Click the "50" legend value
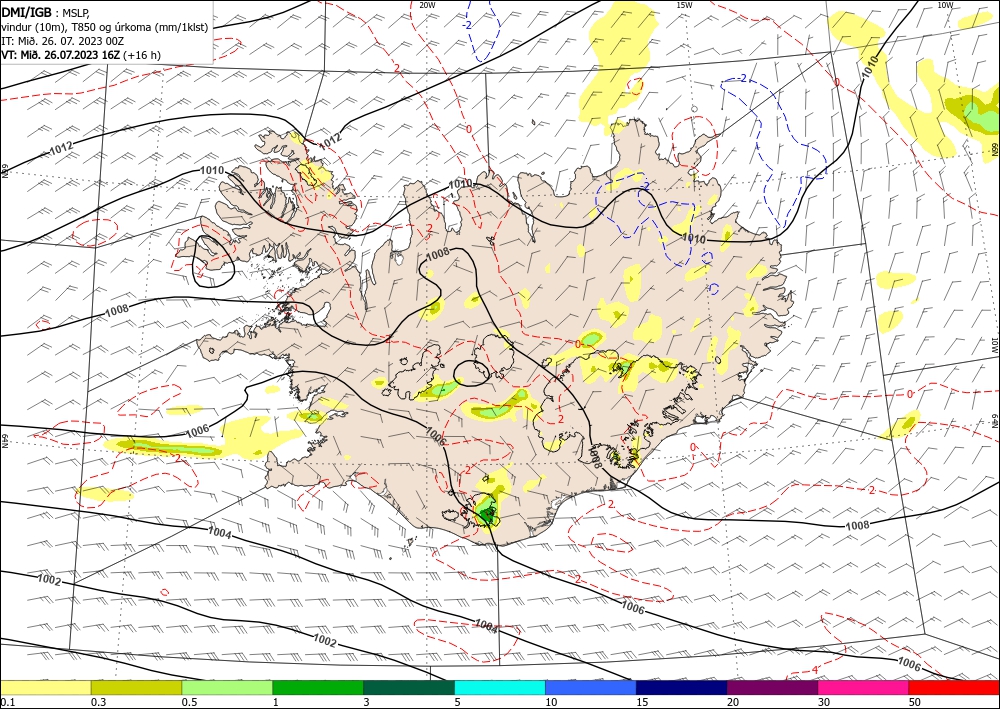 point(915,702)
